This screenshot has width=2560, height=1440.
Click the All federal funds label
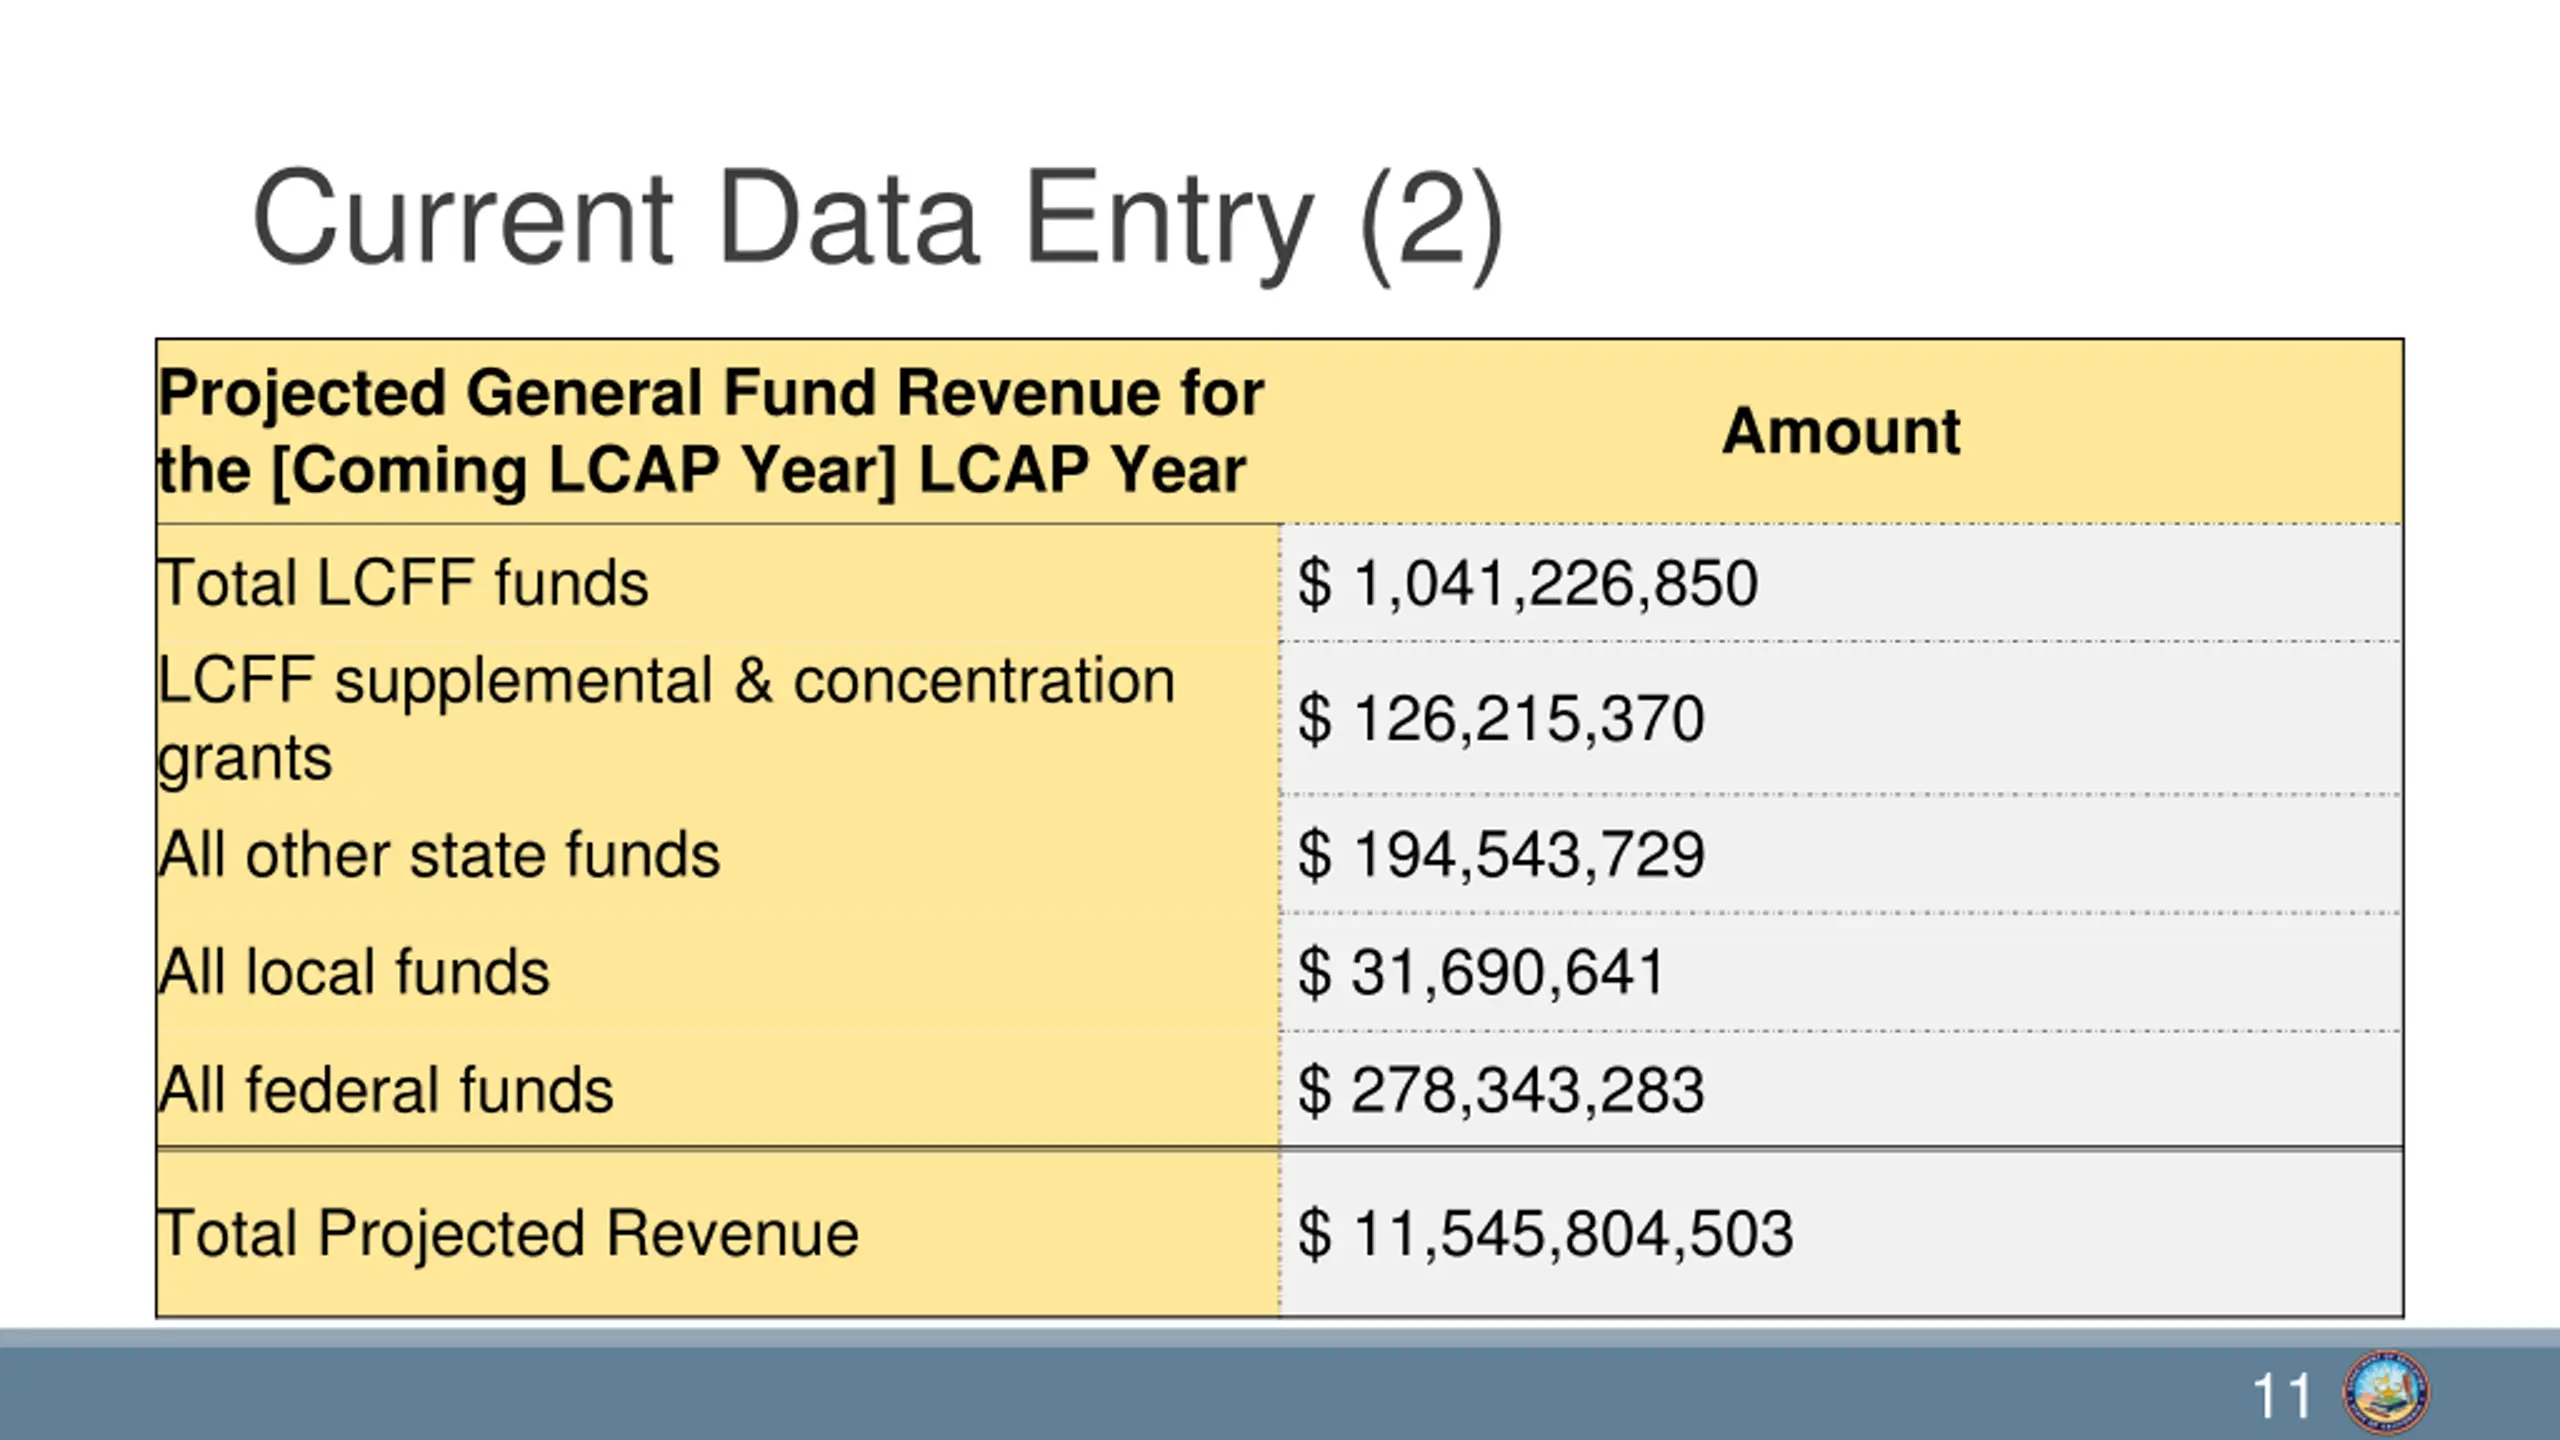point(386,1090)
